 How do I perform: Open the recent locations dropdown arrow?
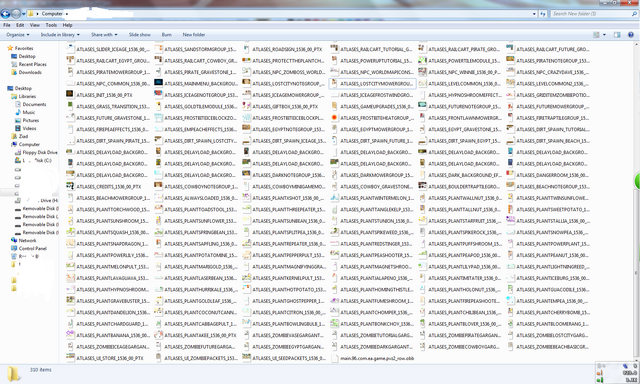23,14
